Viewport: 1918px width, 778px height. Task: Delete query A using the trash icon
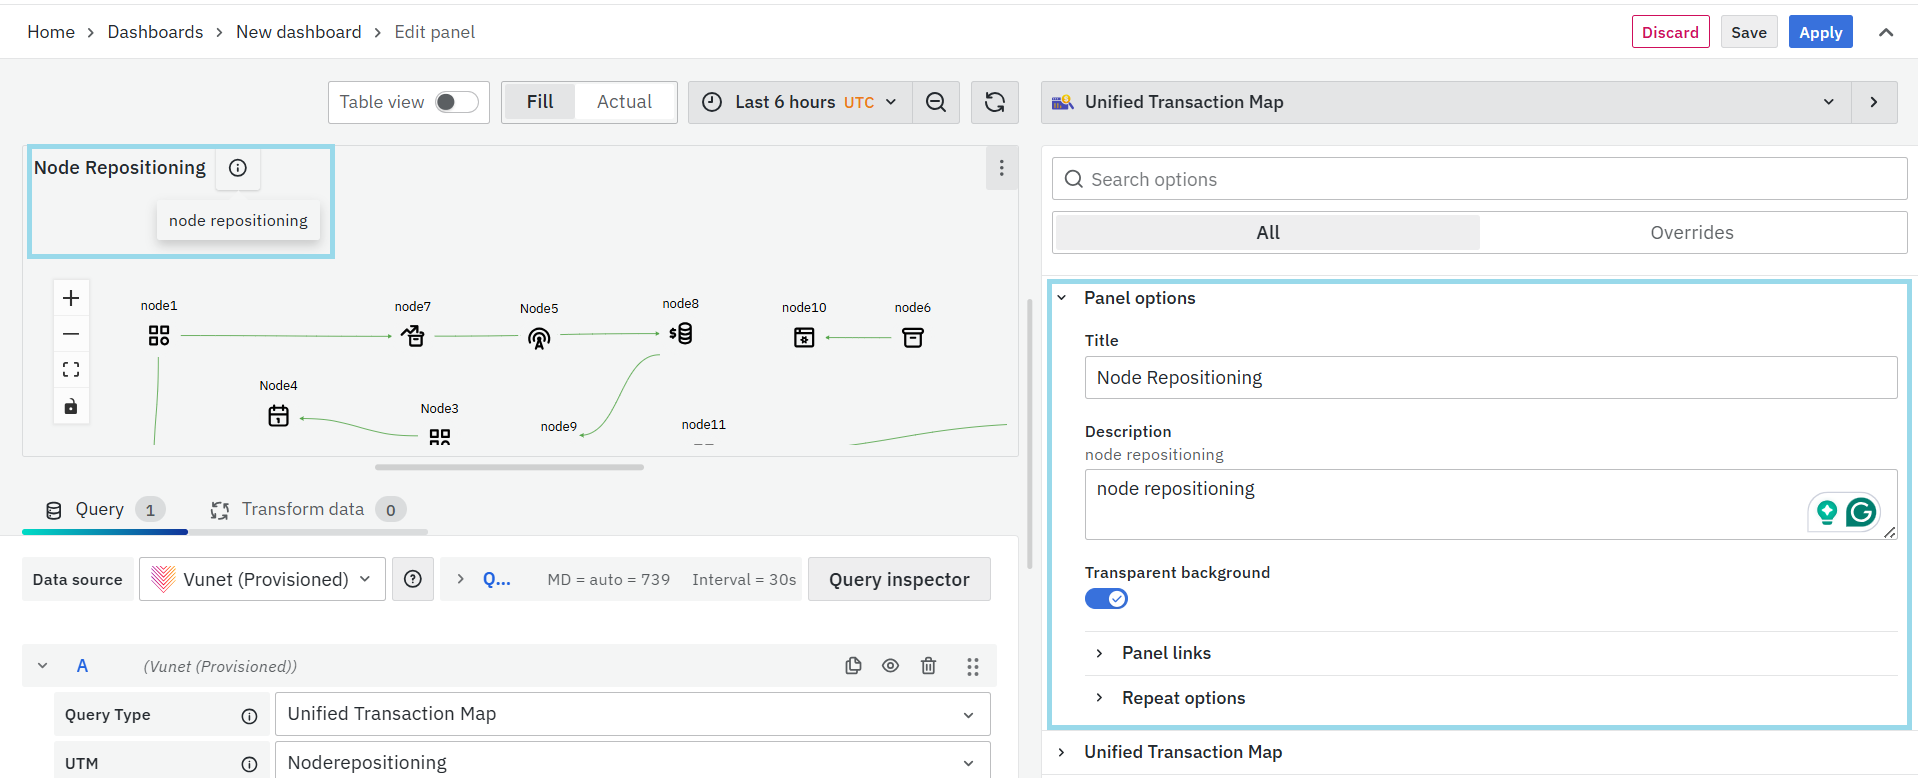(928, 666)
